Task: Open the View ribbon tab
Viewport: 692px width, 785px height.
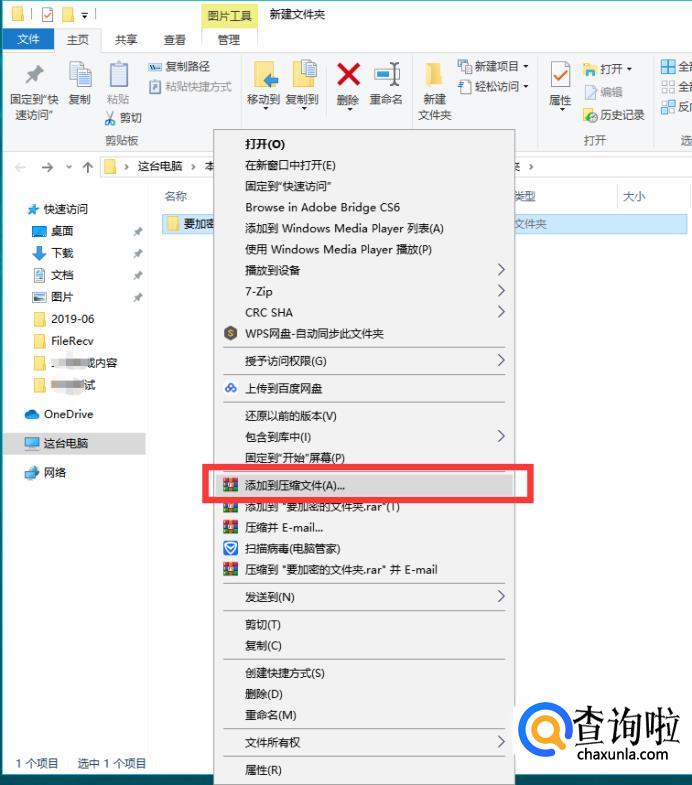Action: pyautogui.click(x=175, y=40)
